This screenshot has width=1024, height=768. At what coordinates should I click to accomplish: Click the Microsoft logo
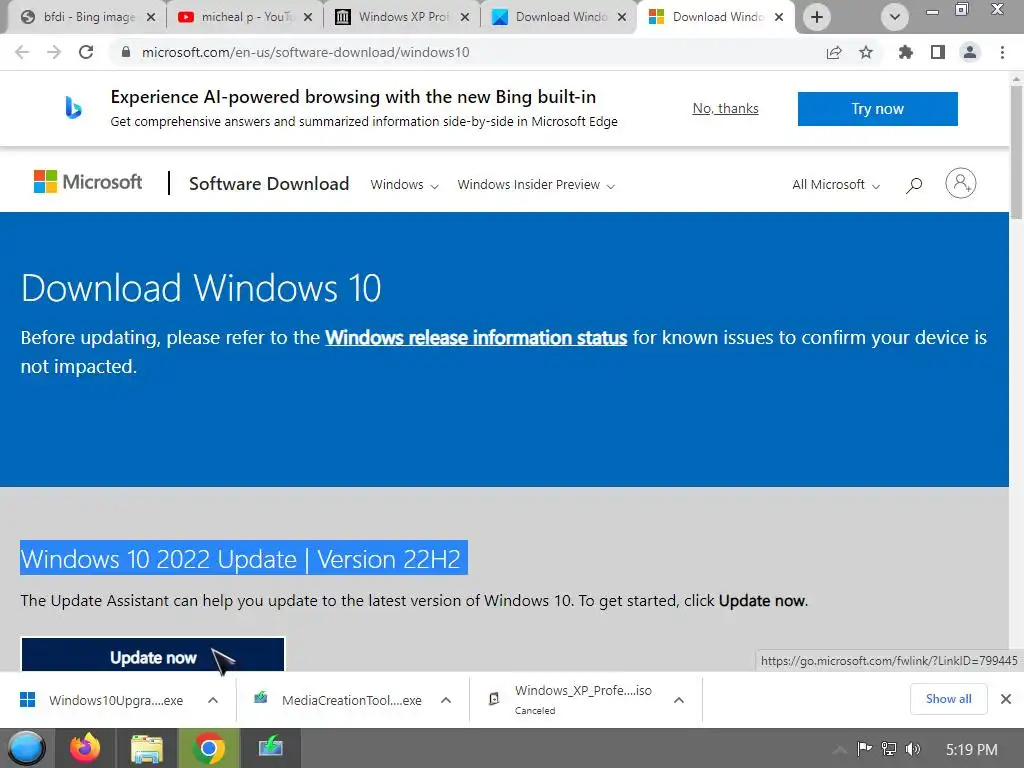pyautogui.click(x=88, y=182)
